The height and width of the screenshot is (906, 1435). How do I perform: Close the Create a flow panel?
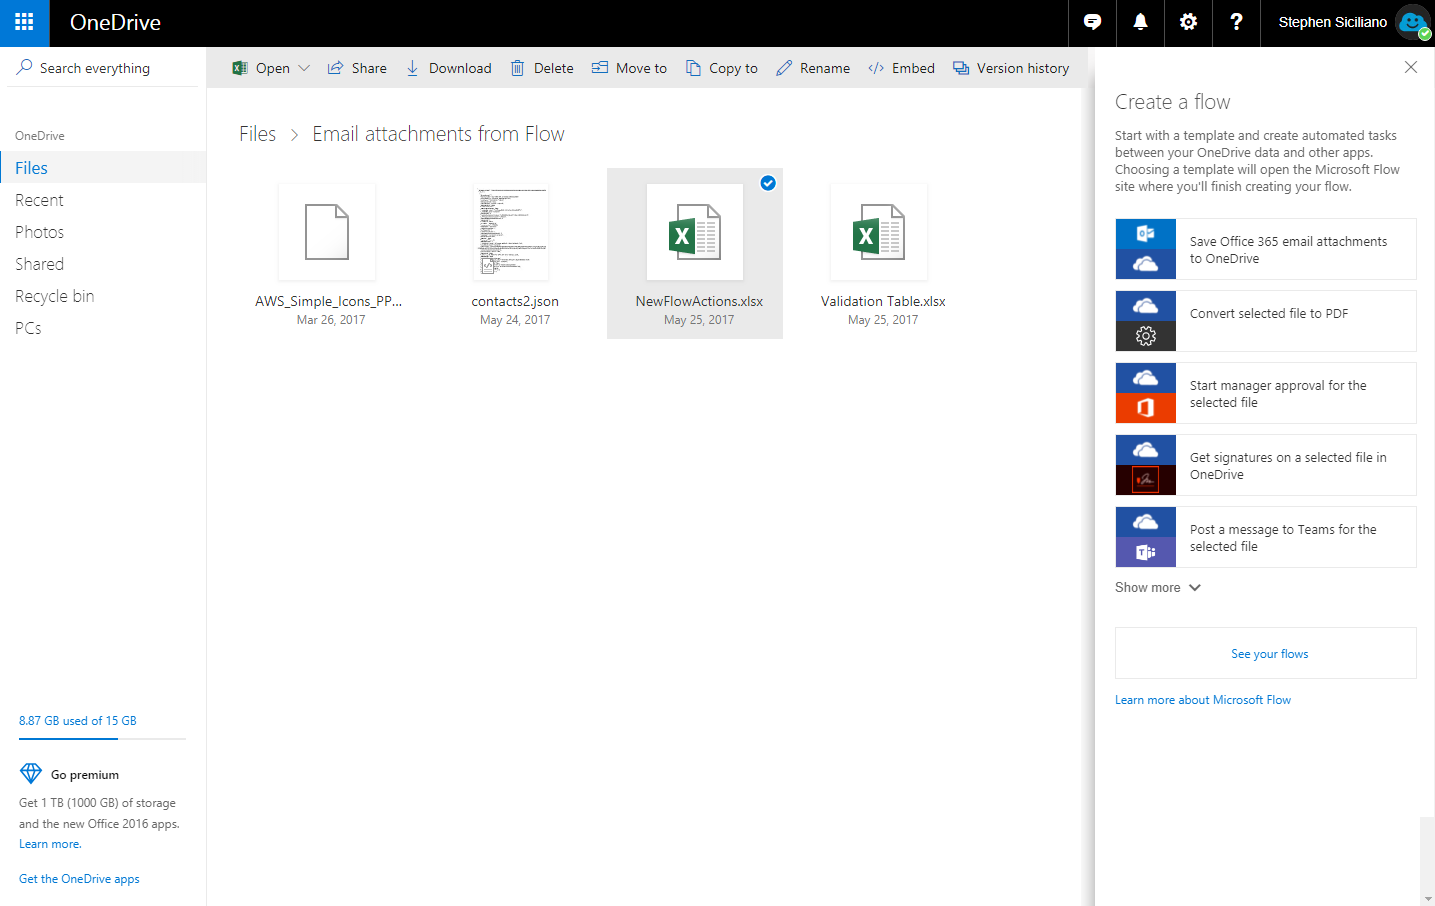[1411, 67]
